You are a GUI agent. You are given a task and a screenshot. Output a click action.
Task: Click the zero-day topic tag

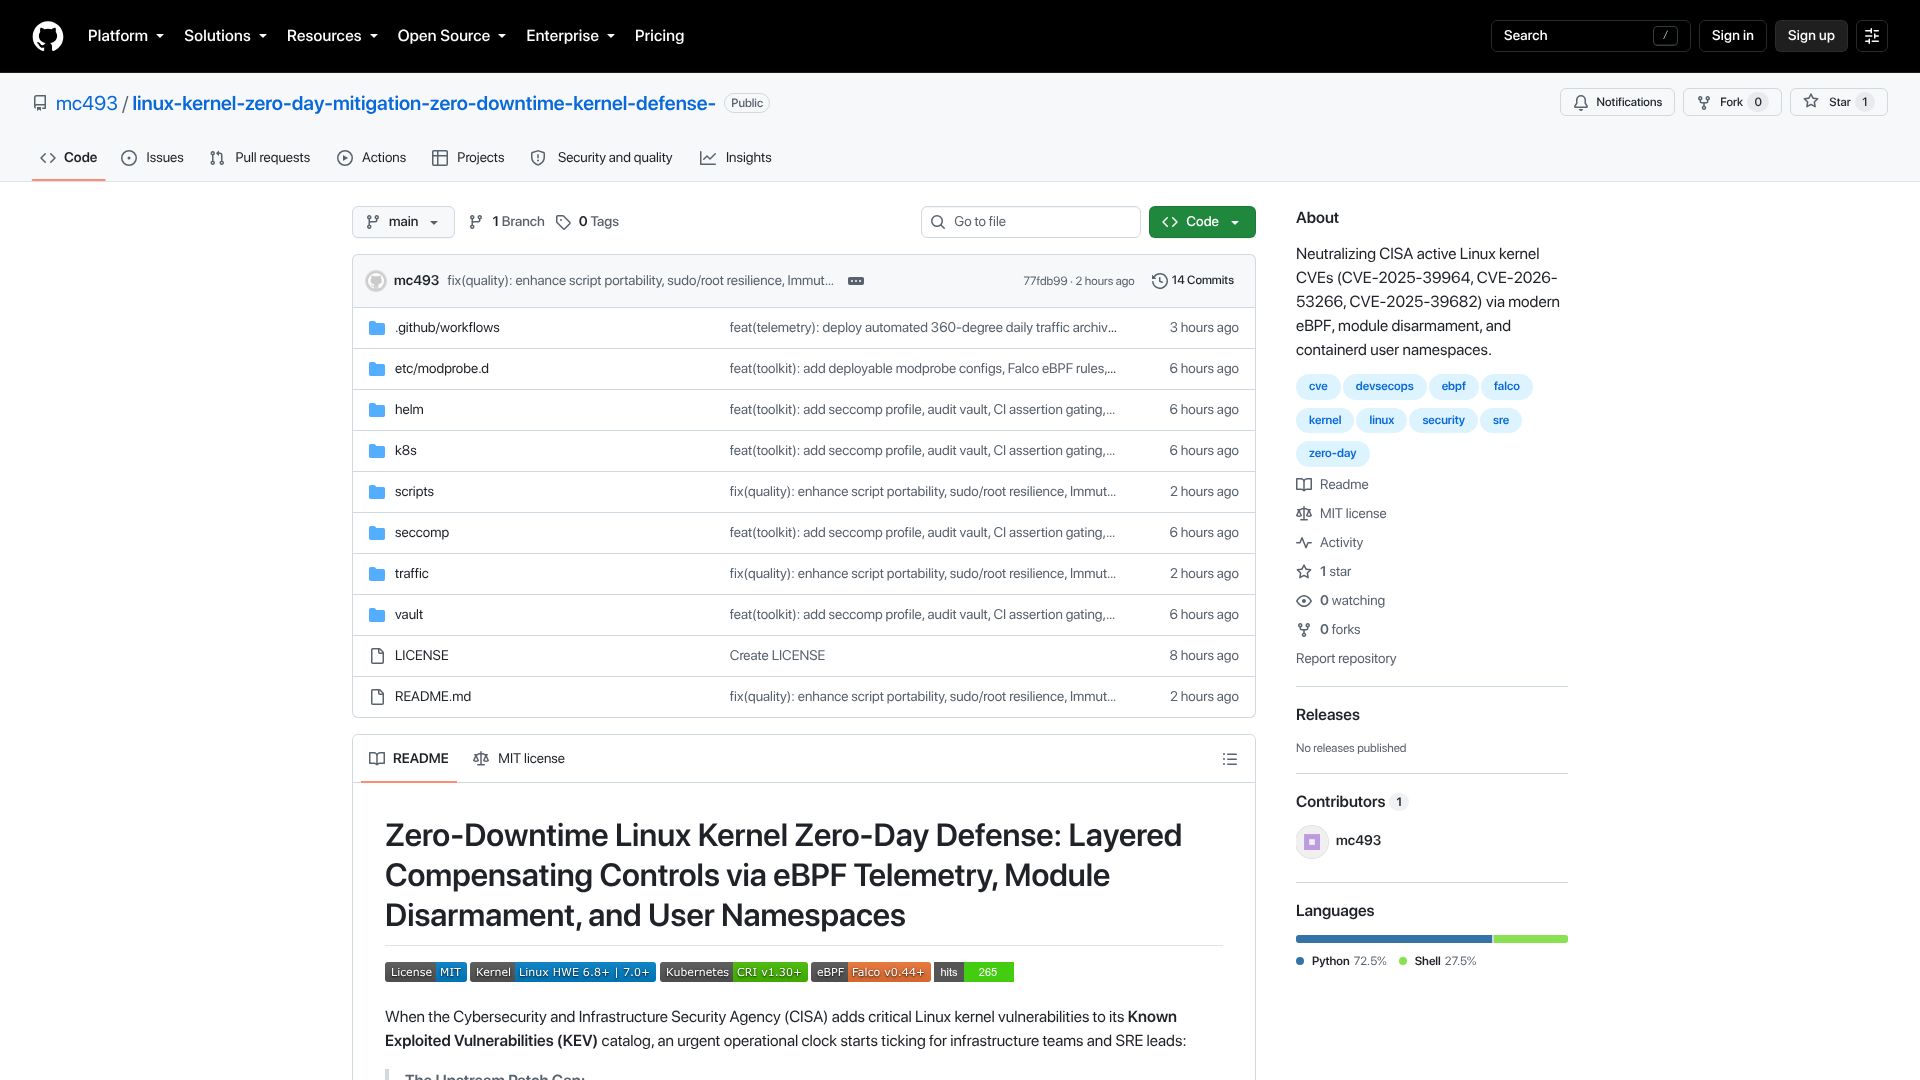pyautogui.click(x=1332, y=454)
